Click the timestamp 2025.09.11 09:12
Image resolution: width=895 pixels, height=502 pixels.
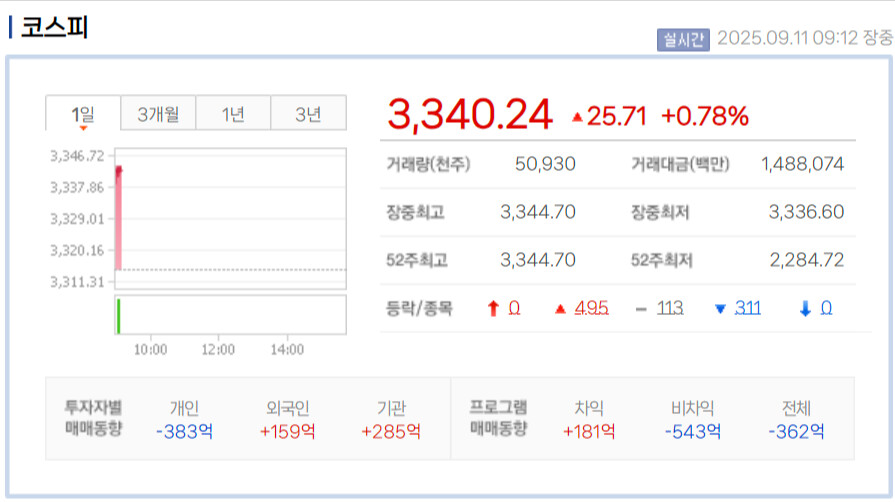click(x=787, y=38)
